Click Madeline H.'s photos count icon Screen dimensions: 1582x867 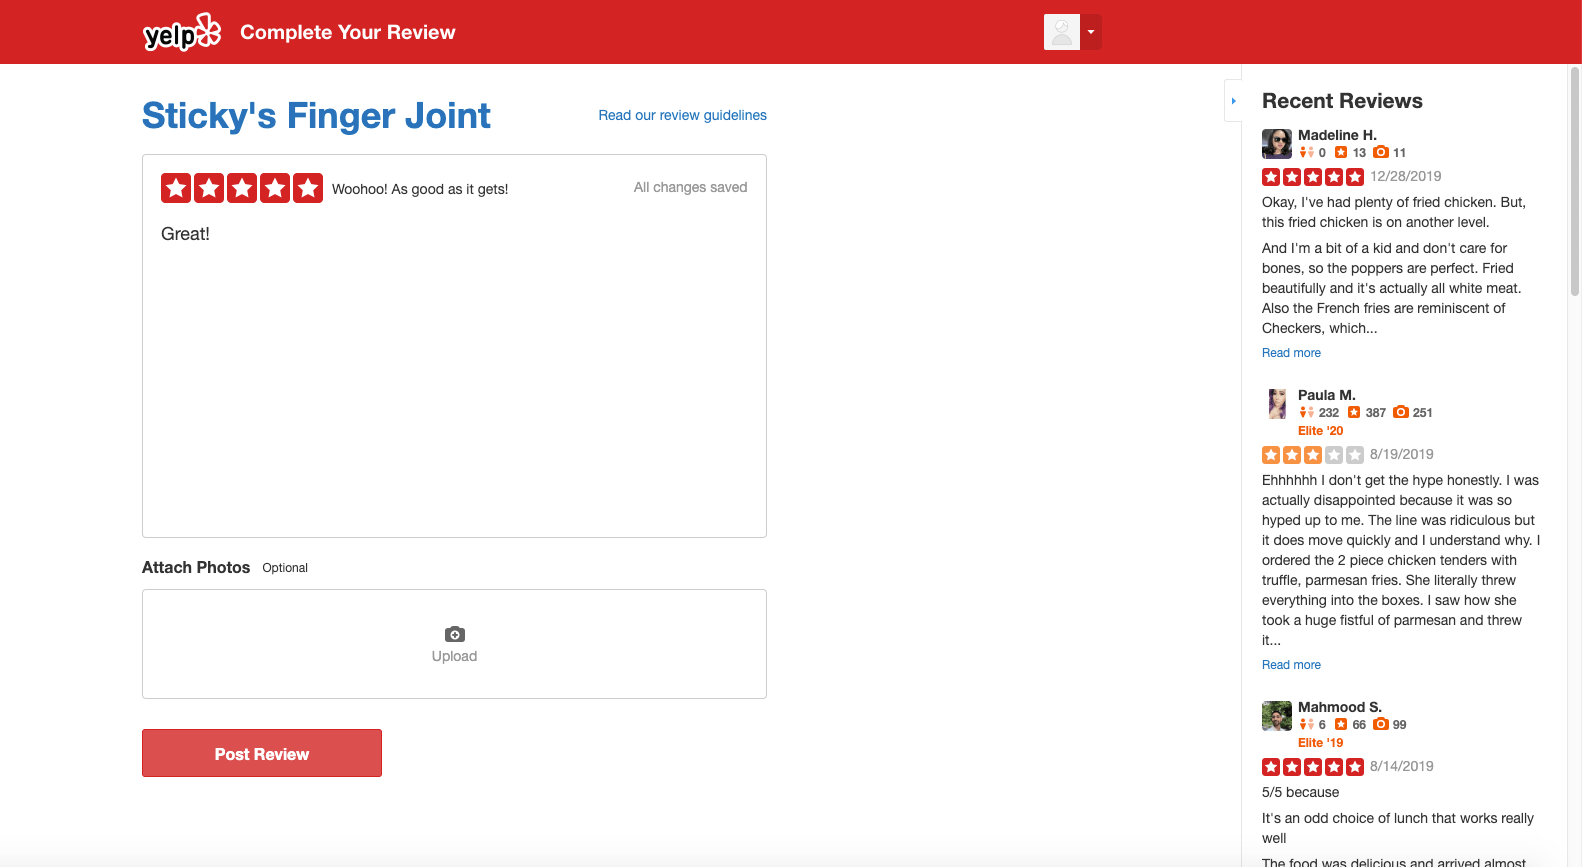pyautogui.click(x=1381, y=152)
